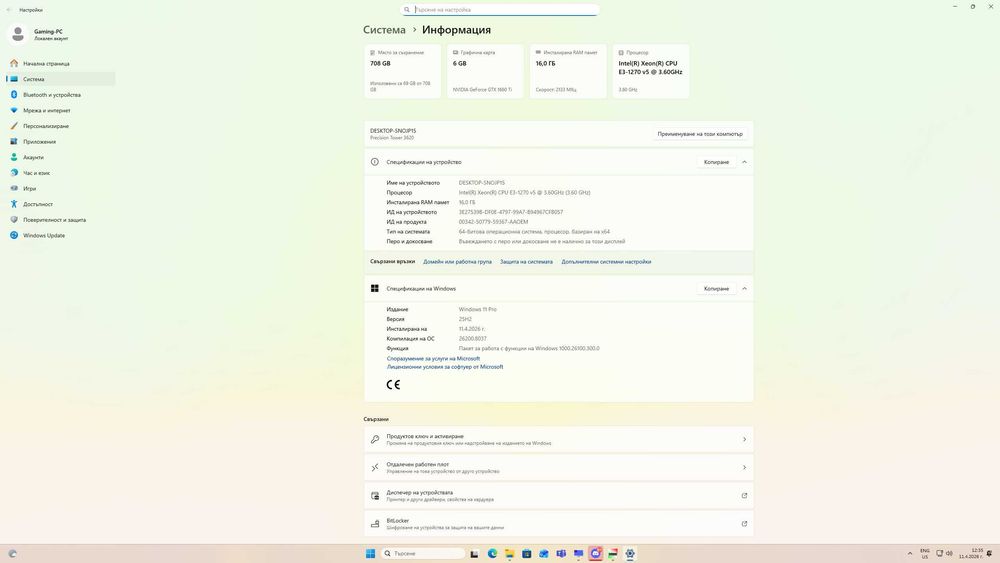Open the Процесор Xeon card

[x=651, y=71]
